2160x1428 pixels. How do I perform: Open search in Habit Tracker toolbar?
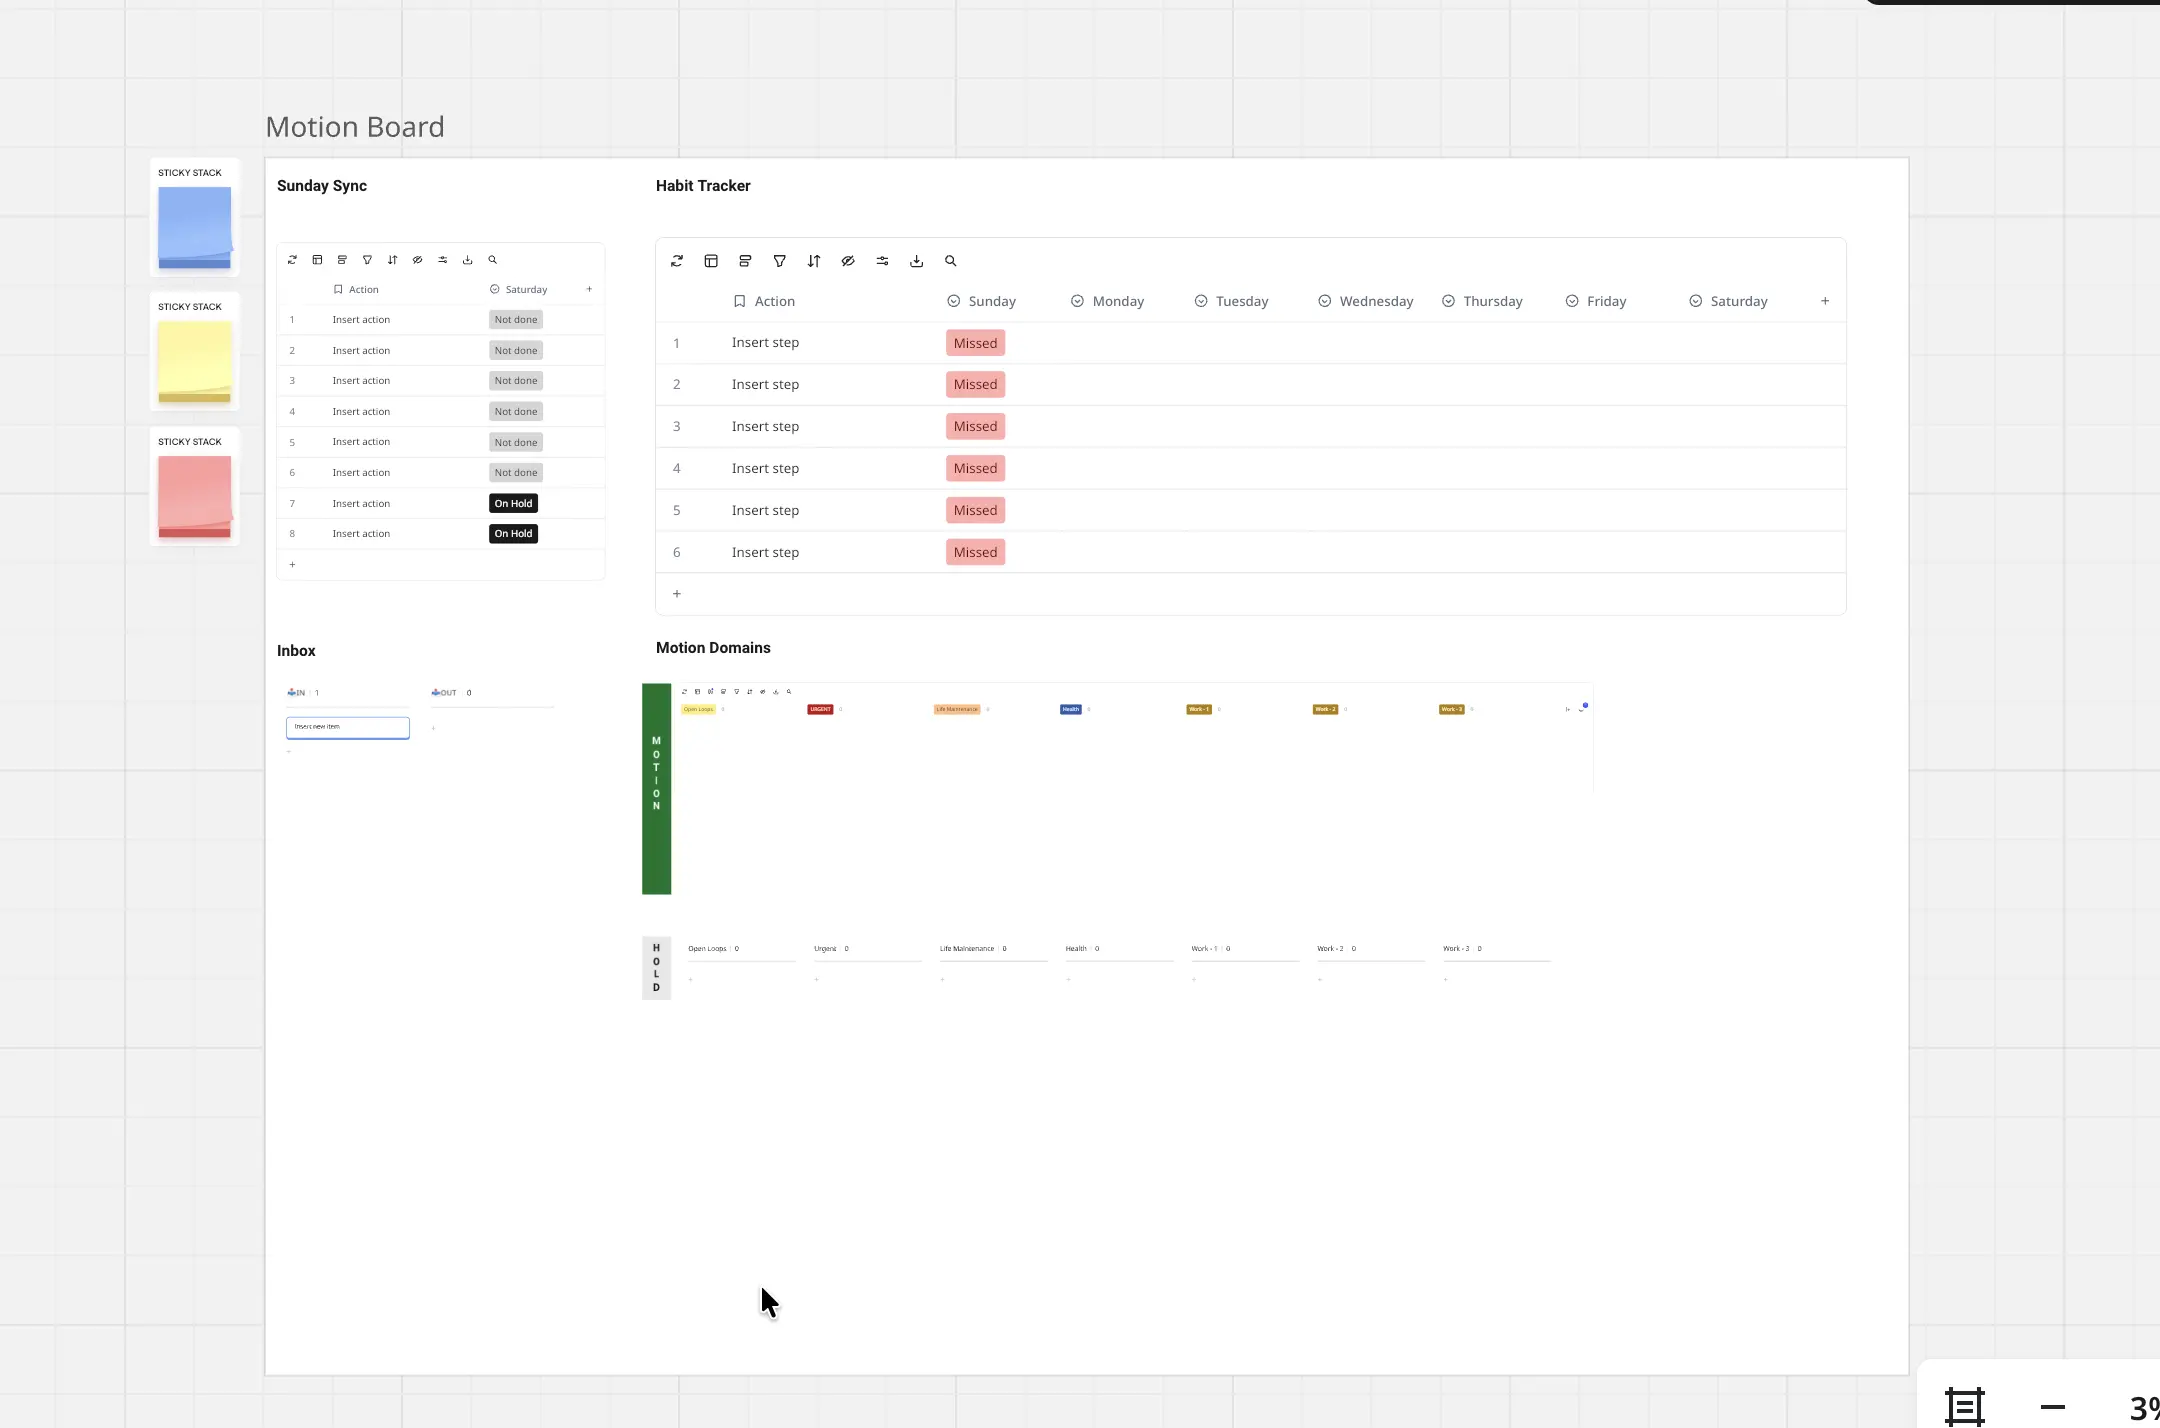(x=950, y=261)
